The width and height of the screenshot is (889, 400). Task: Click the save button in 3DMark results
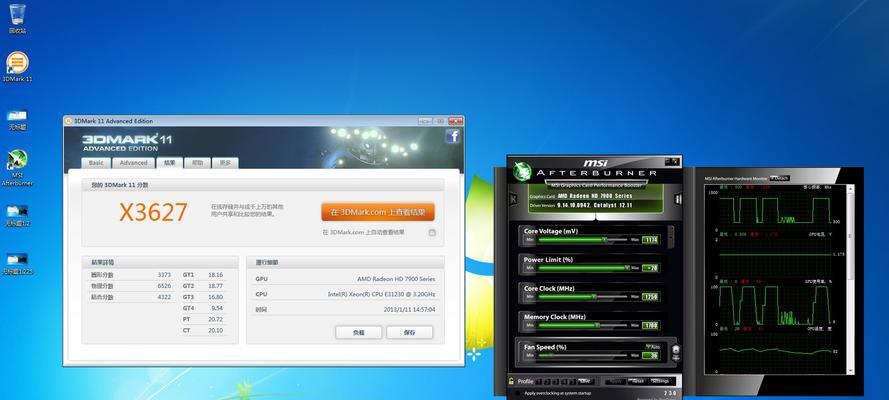(x=409, y=333)
